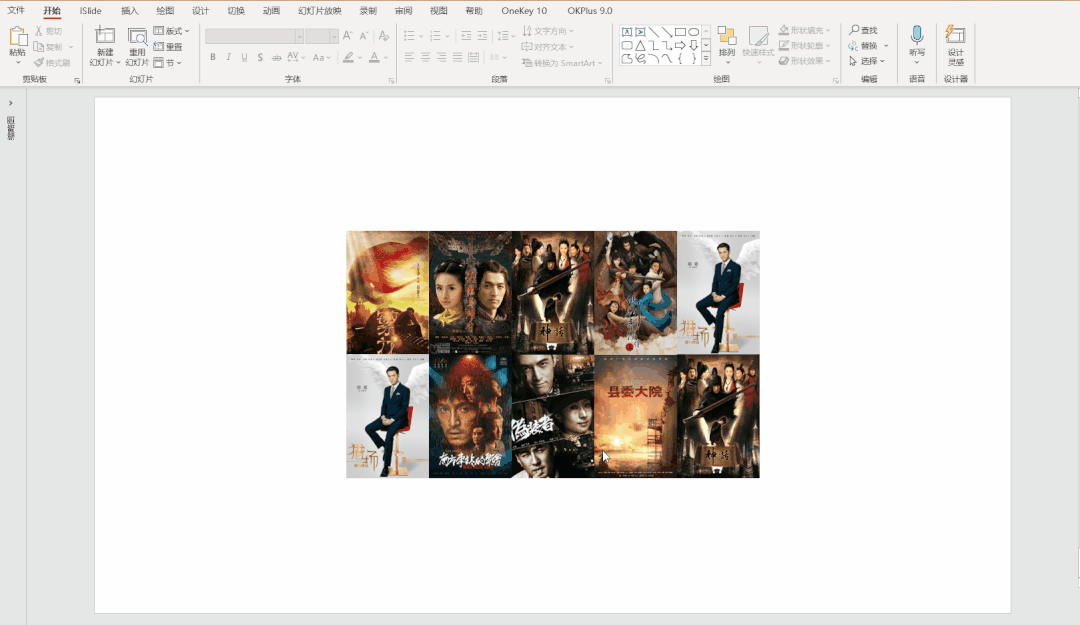Toggle Underline formatting
Image resolution: width=1080 pixels, height=625 pixels.
tap(245, 57)
